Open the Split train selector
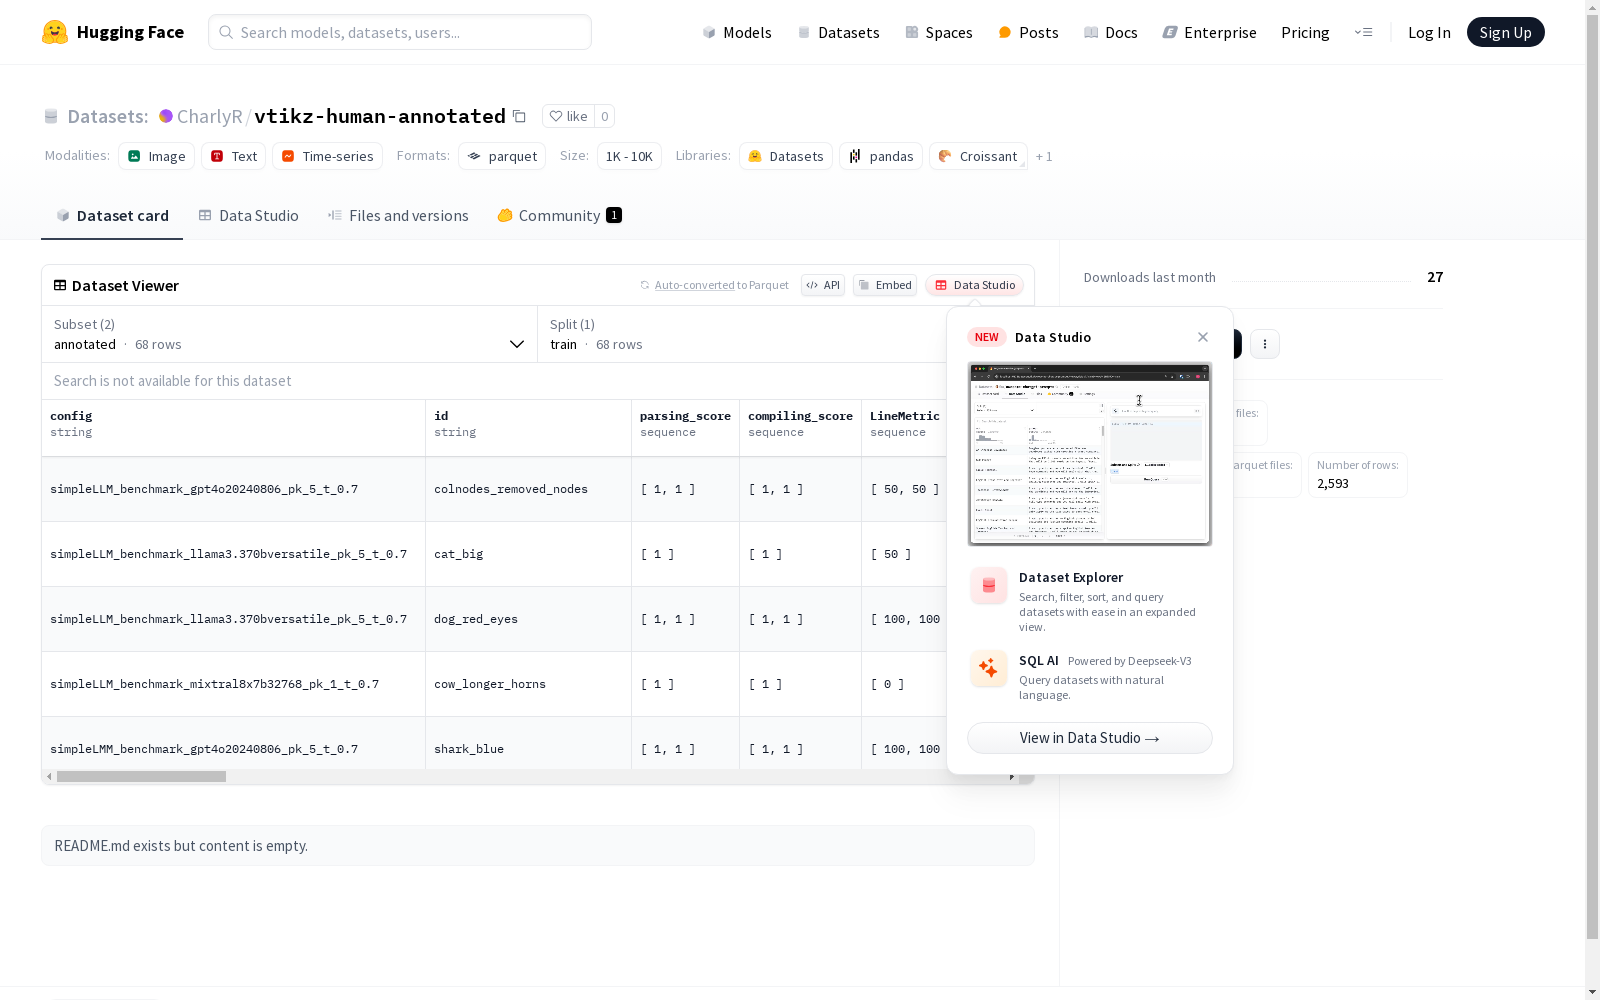 [742, 334]
